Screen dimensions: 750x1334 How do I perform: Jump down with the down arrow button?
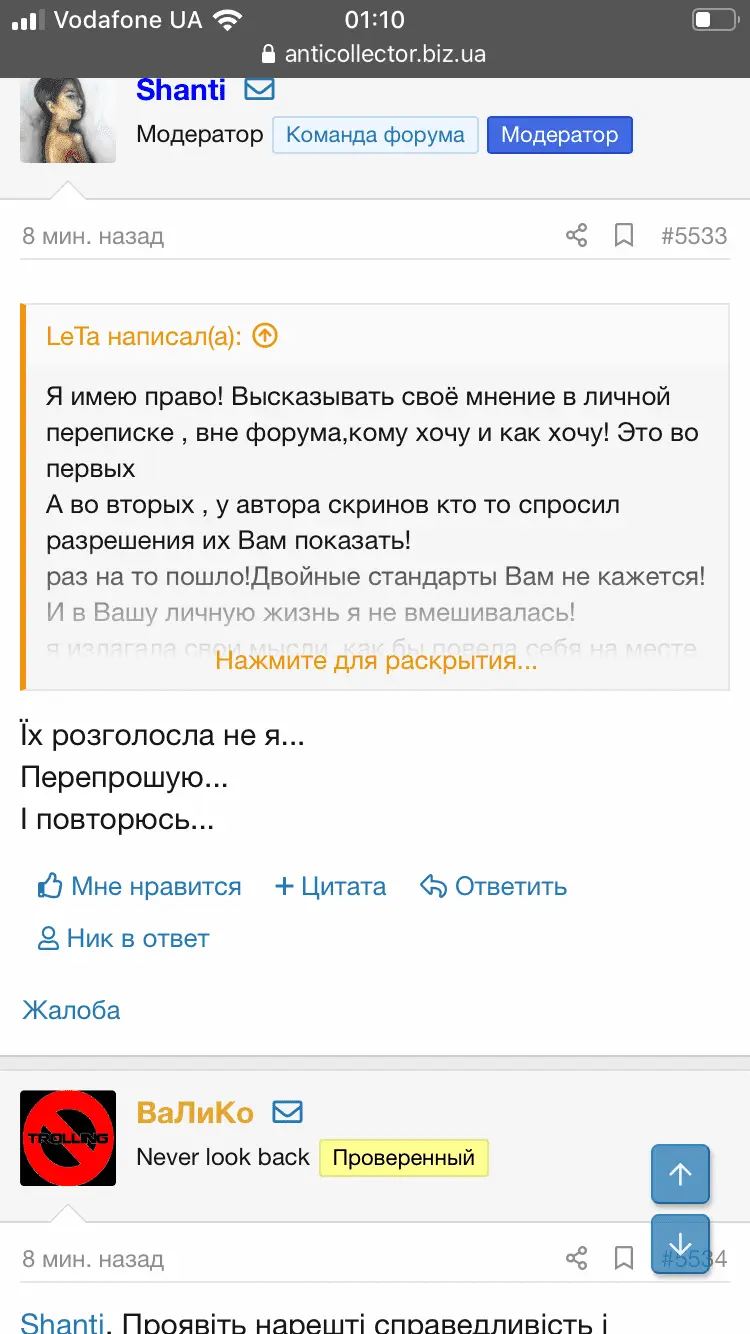680,1244
